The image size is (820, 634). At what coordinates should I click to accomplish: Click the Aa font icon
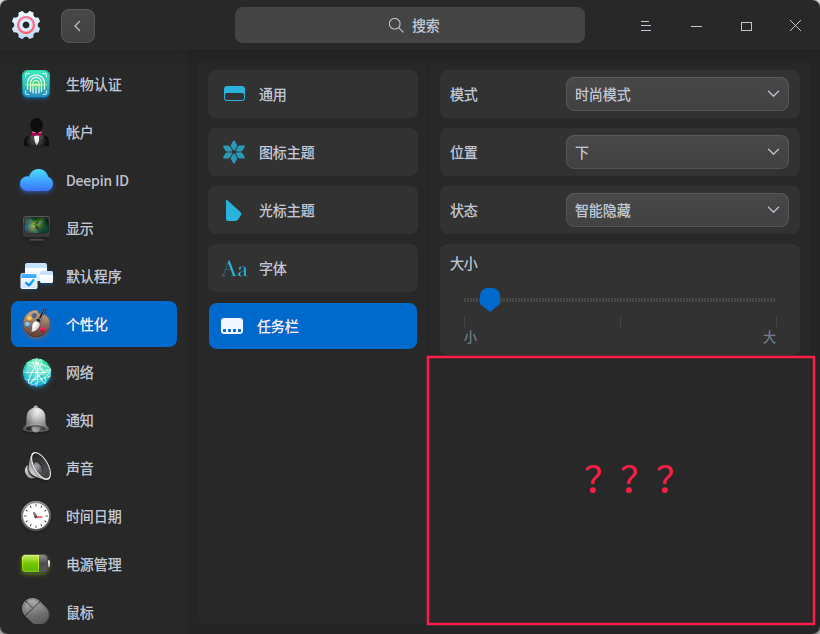pyautogui.click(x=234, y=269)
